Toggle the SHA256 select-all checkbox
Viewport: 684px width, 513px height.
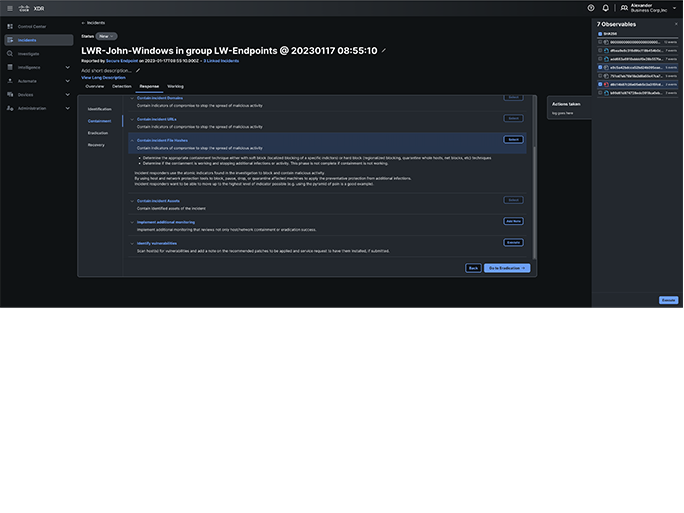(x=600, y=33)
